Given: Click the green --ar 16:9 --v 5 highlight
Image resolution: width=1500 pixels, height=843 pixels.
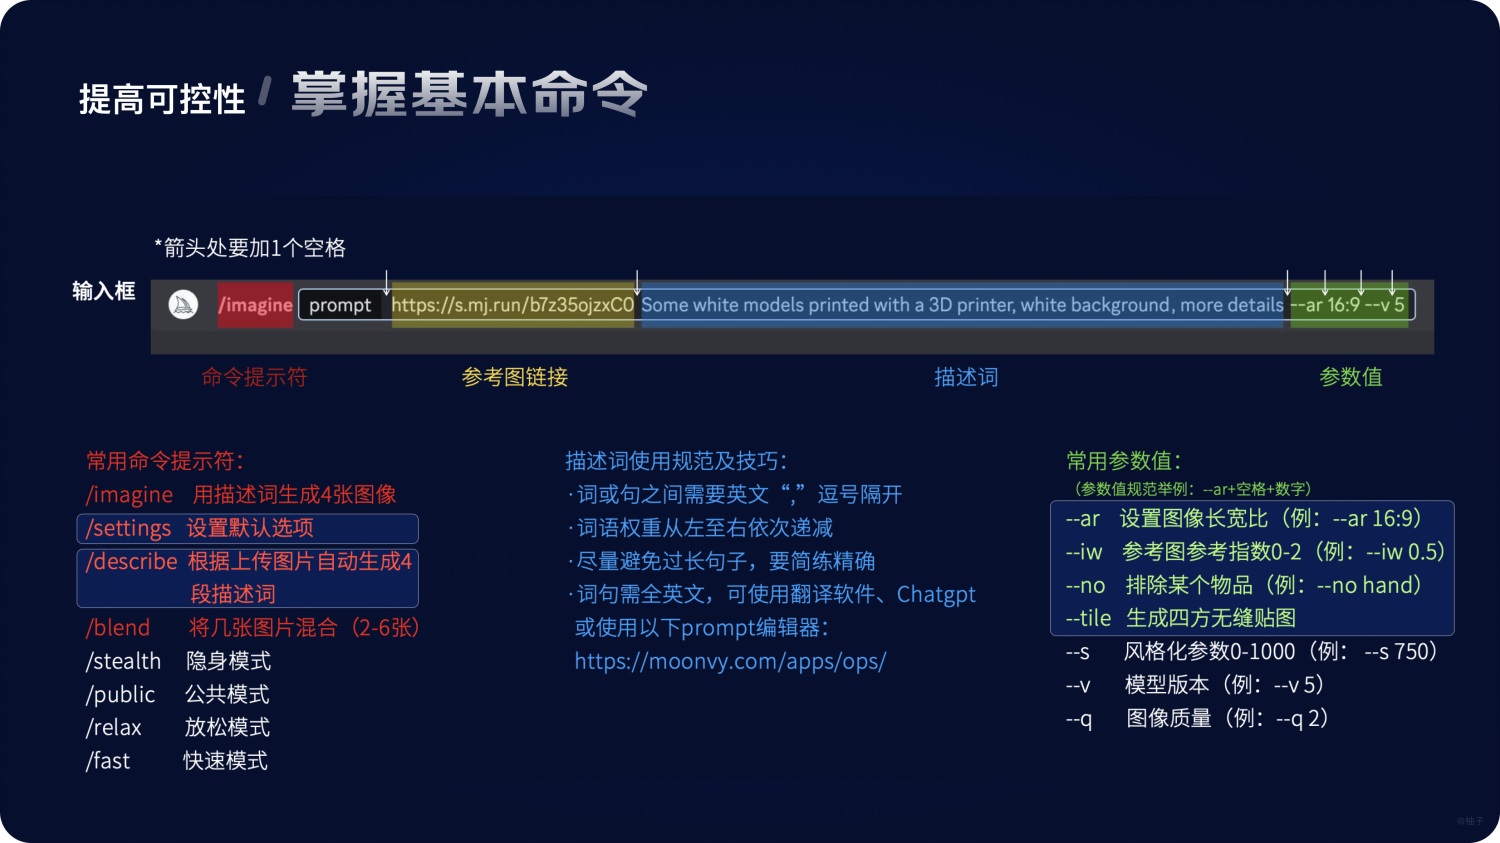Looking at the screenshot, I should (x=1350, y=305).
